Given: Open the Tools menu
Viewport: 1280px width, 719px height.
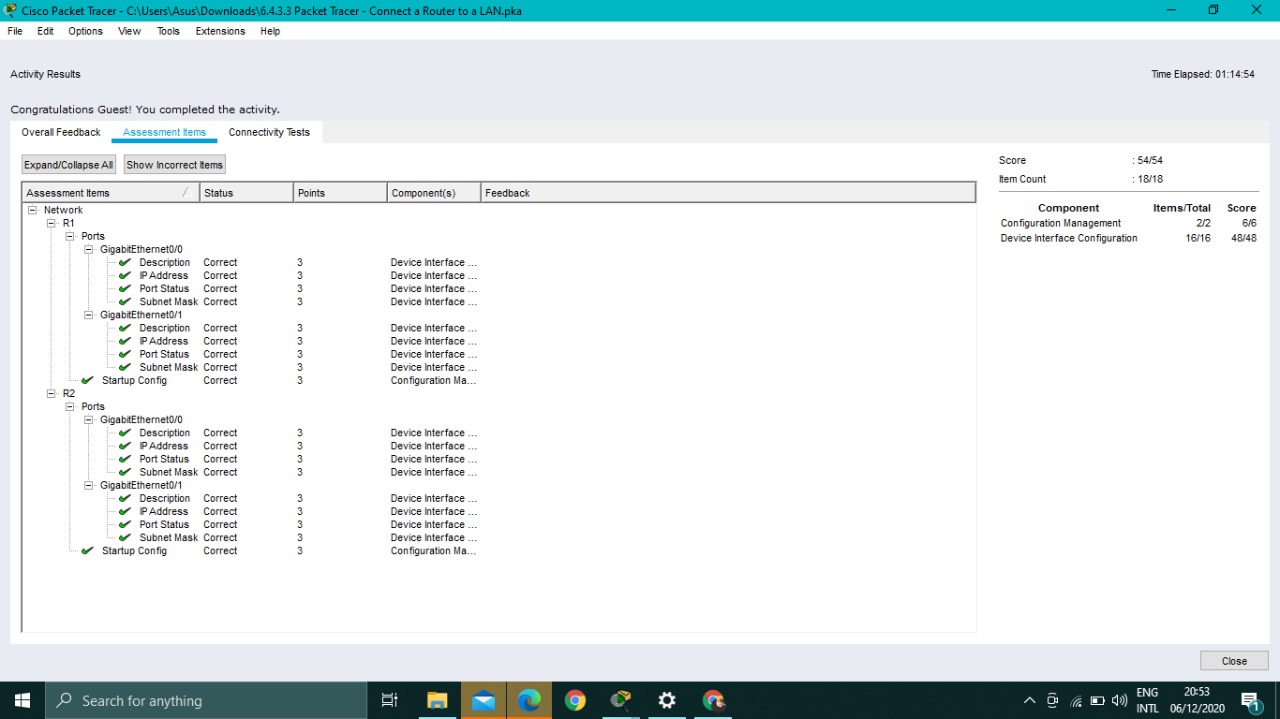Looking at the screenshot, I should click(168, 31).
